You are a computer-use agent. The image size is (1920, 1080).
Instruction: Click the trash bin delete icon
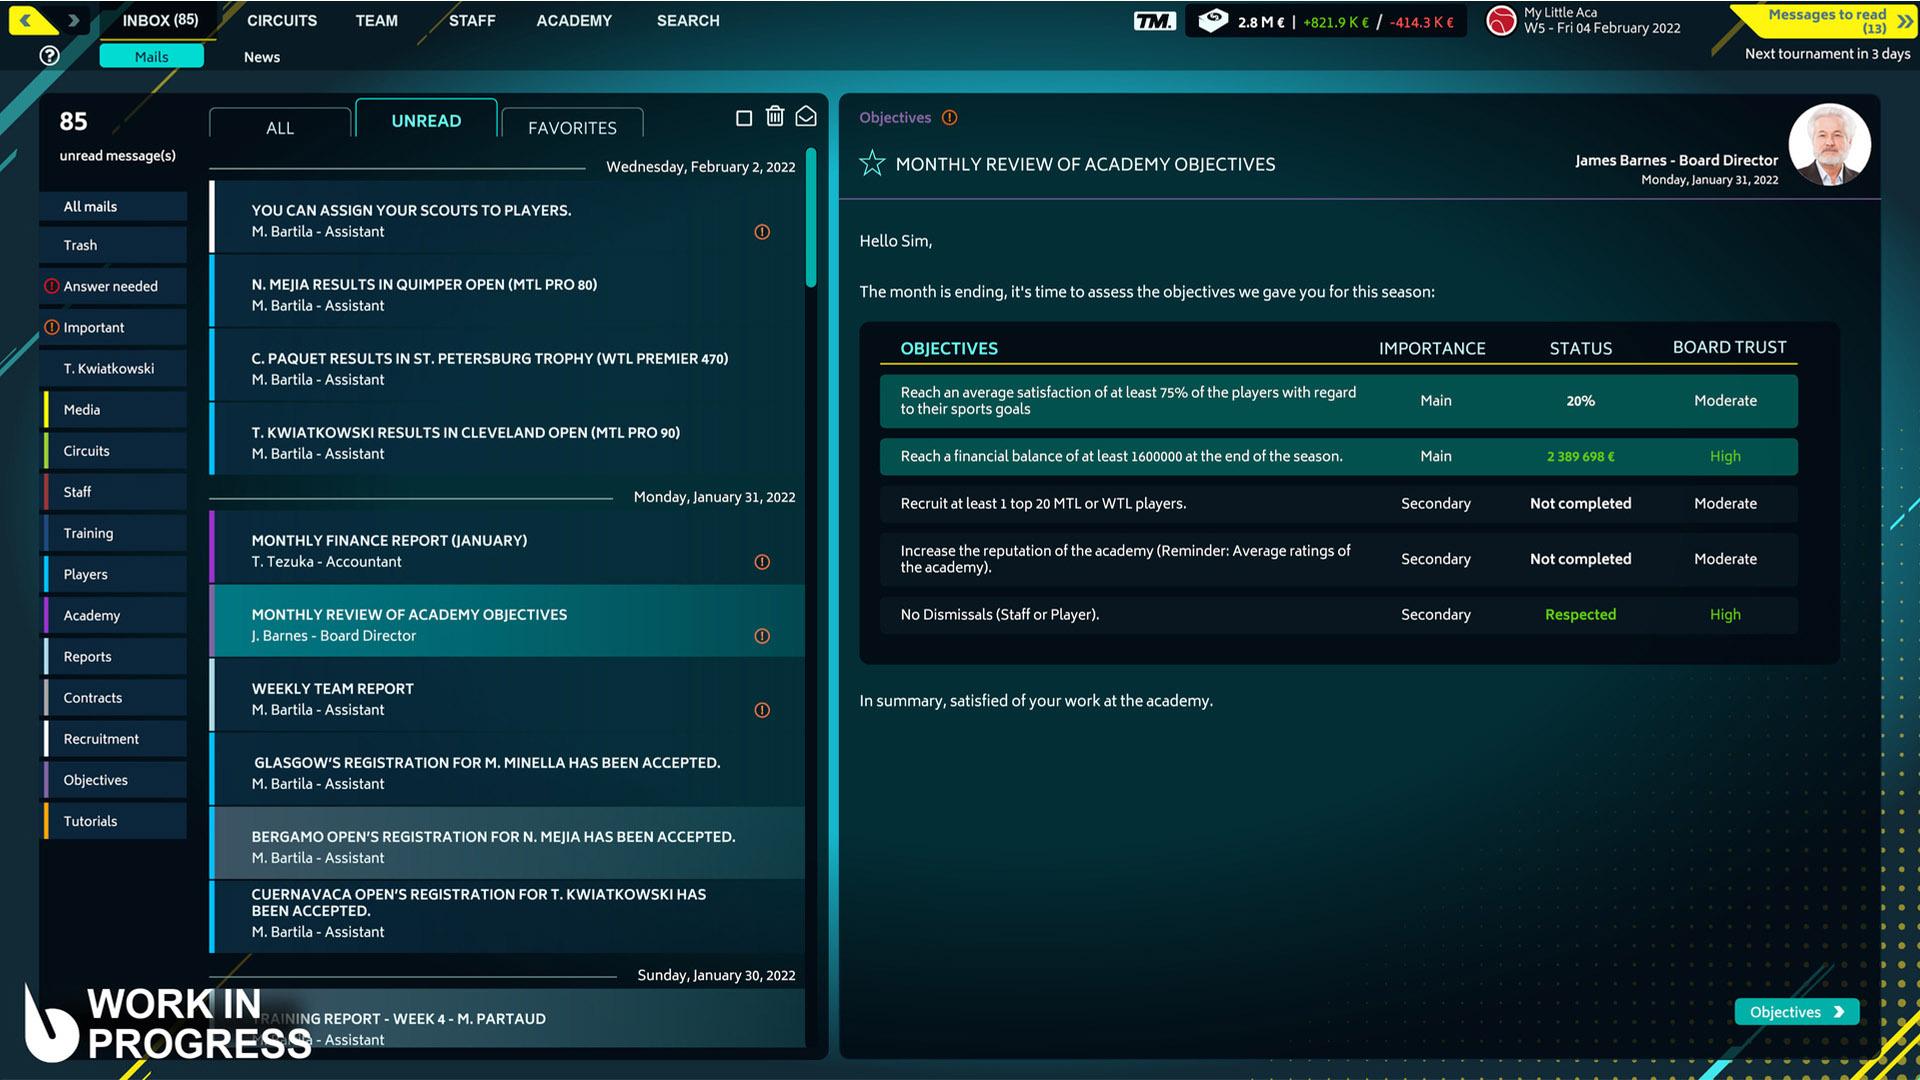click(775, 117)
